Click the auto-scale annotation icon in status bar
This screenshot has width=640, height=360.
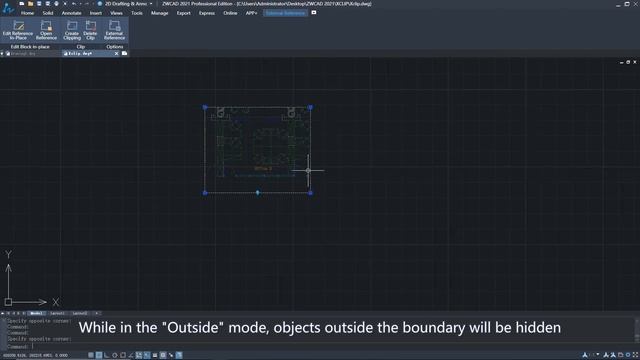[613, 355]
